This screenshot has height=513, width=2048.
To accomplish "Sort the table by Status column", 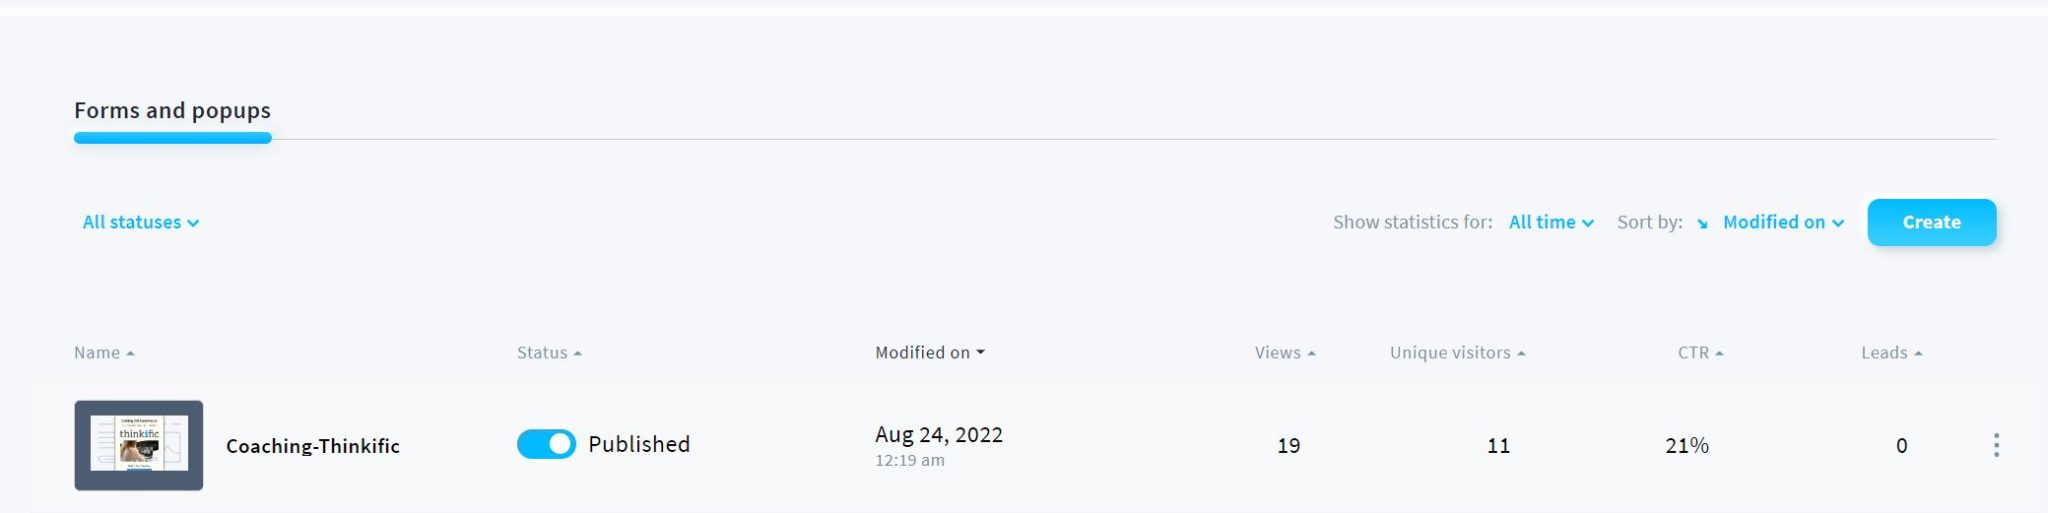I will point(549,353).
